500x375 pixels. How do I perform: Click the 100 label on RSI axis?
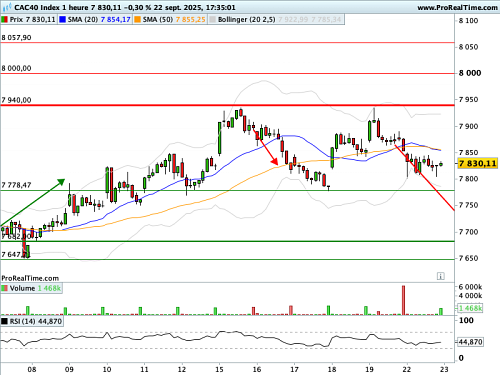click(466, 321)
